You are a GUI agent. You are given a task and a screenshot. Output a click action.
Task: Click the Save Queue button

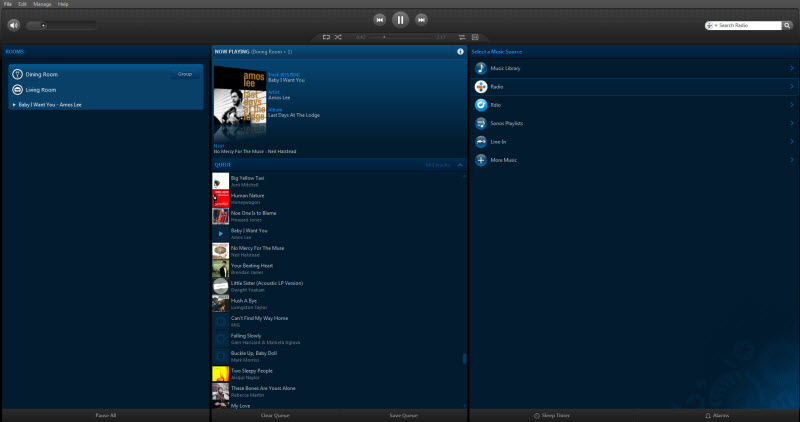[x=402, y=414]
